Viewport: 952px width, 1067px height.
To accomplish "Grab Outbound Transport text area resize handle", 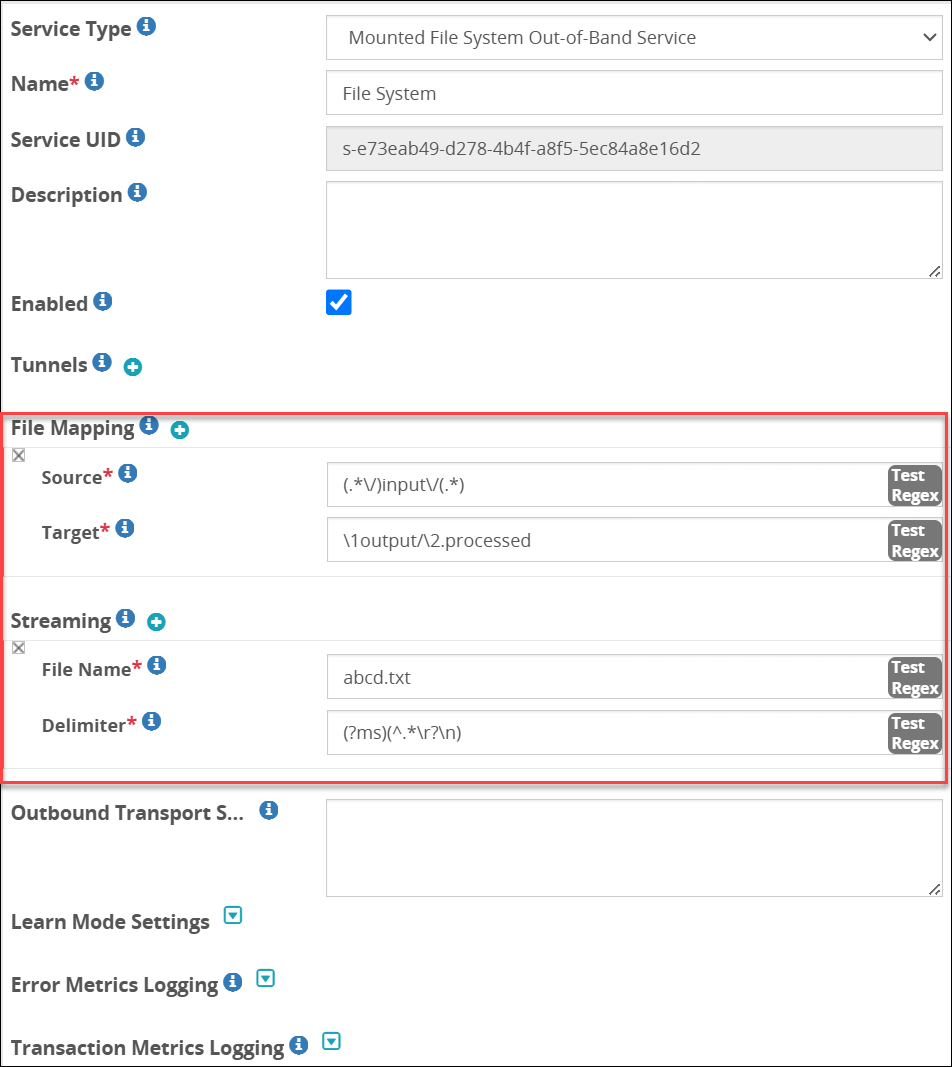I will point(935,889).
